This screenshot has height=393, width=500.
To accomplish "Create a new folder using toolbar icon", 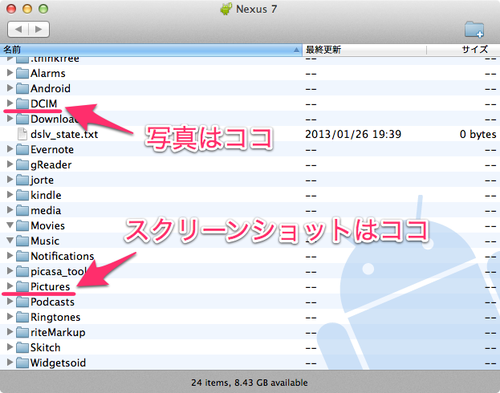I will click(x=474, y=30).
